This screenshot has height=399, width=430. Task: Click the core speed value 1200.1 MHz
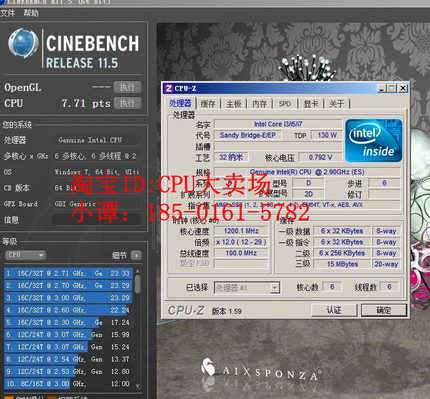point(241,231)
